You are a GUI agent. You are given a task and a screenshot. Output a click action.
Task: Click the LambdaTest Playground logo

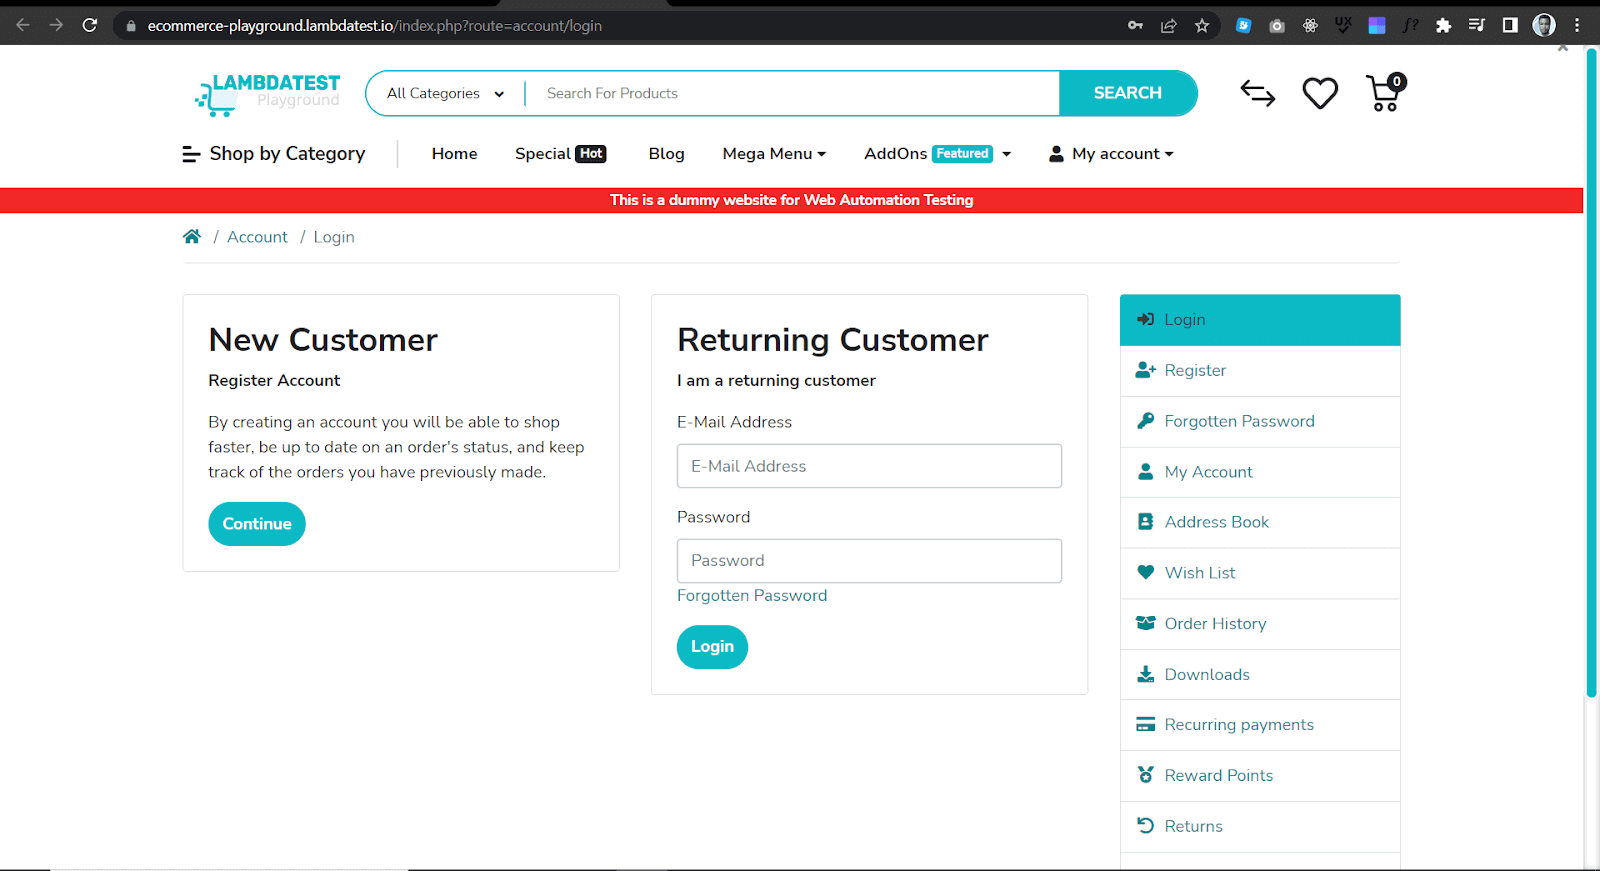pyautogui.click(x=267, y=94)
